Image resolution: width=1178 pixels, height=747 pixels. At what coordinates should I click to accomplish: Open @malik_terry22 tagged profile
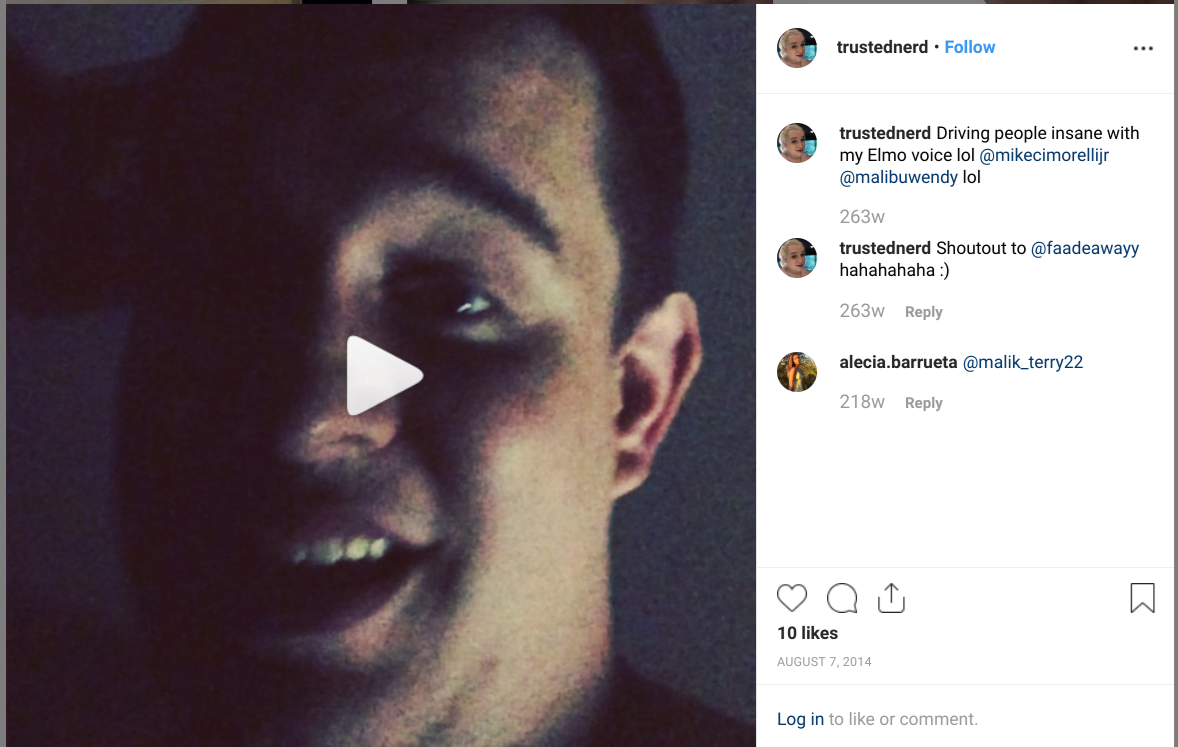[1022, 362]
